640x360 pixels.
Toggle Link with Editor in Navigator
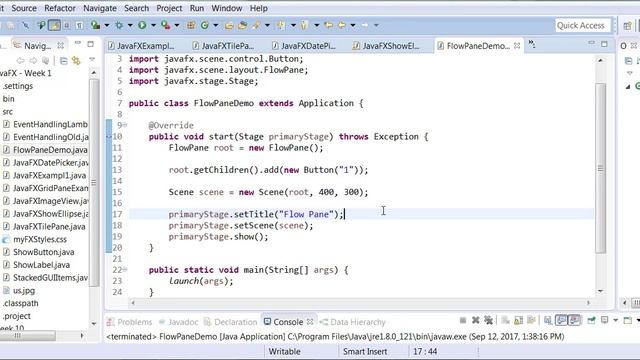[x=76, y=61]
